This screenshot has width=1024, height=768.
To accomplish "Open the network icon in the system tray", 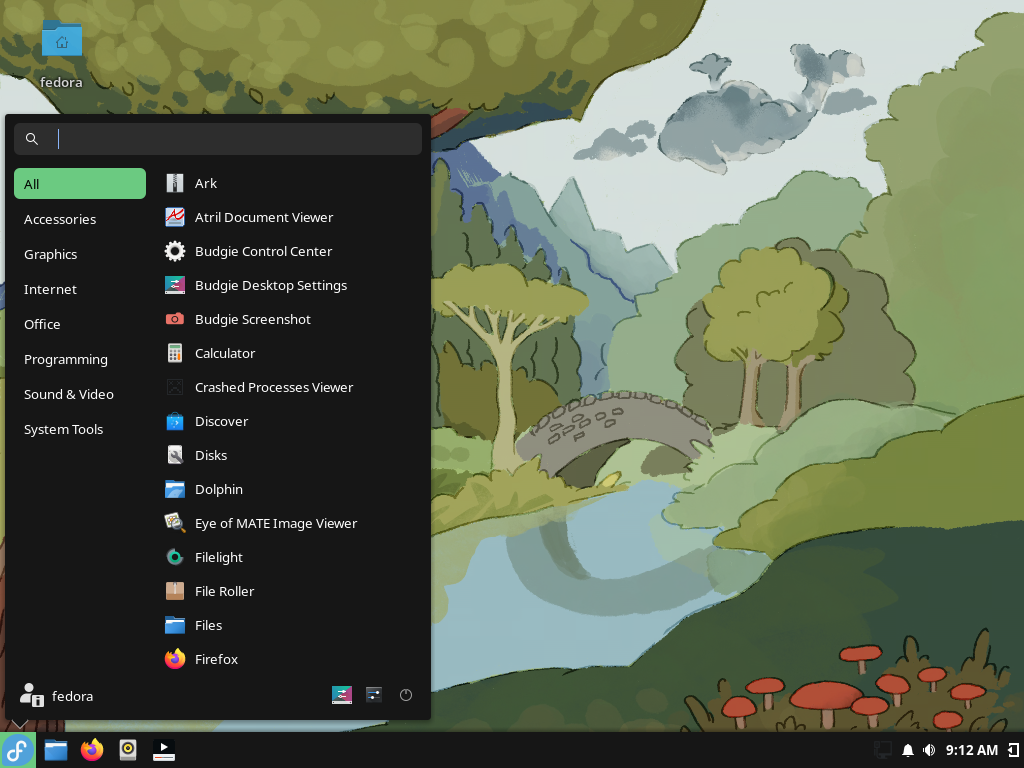I will (883, 750).
